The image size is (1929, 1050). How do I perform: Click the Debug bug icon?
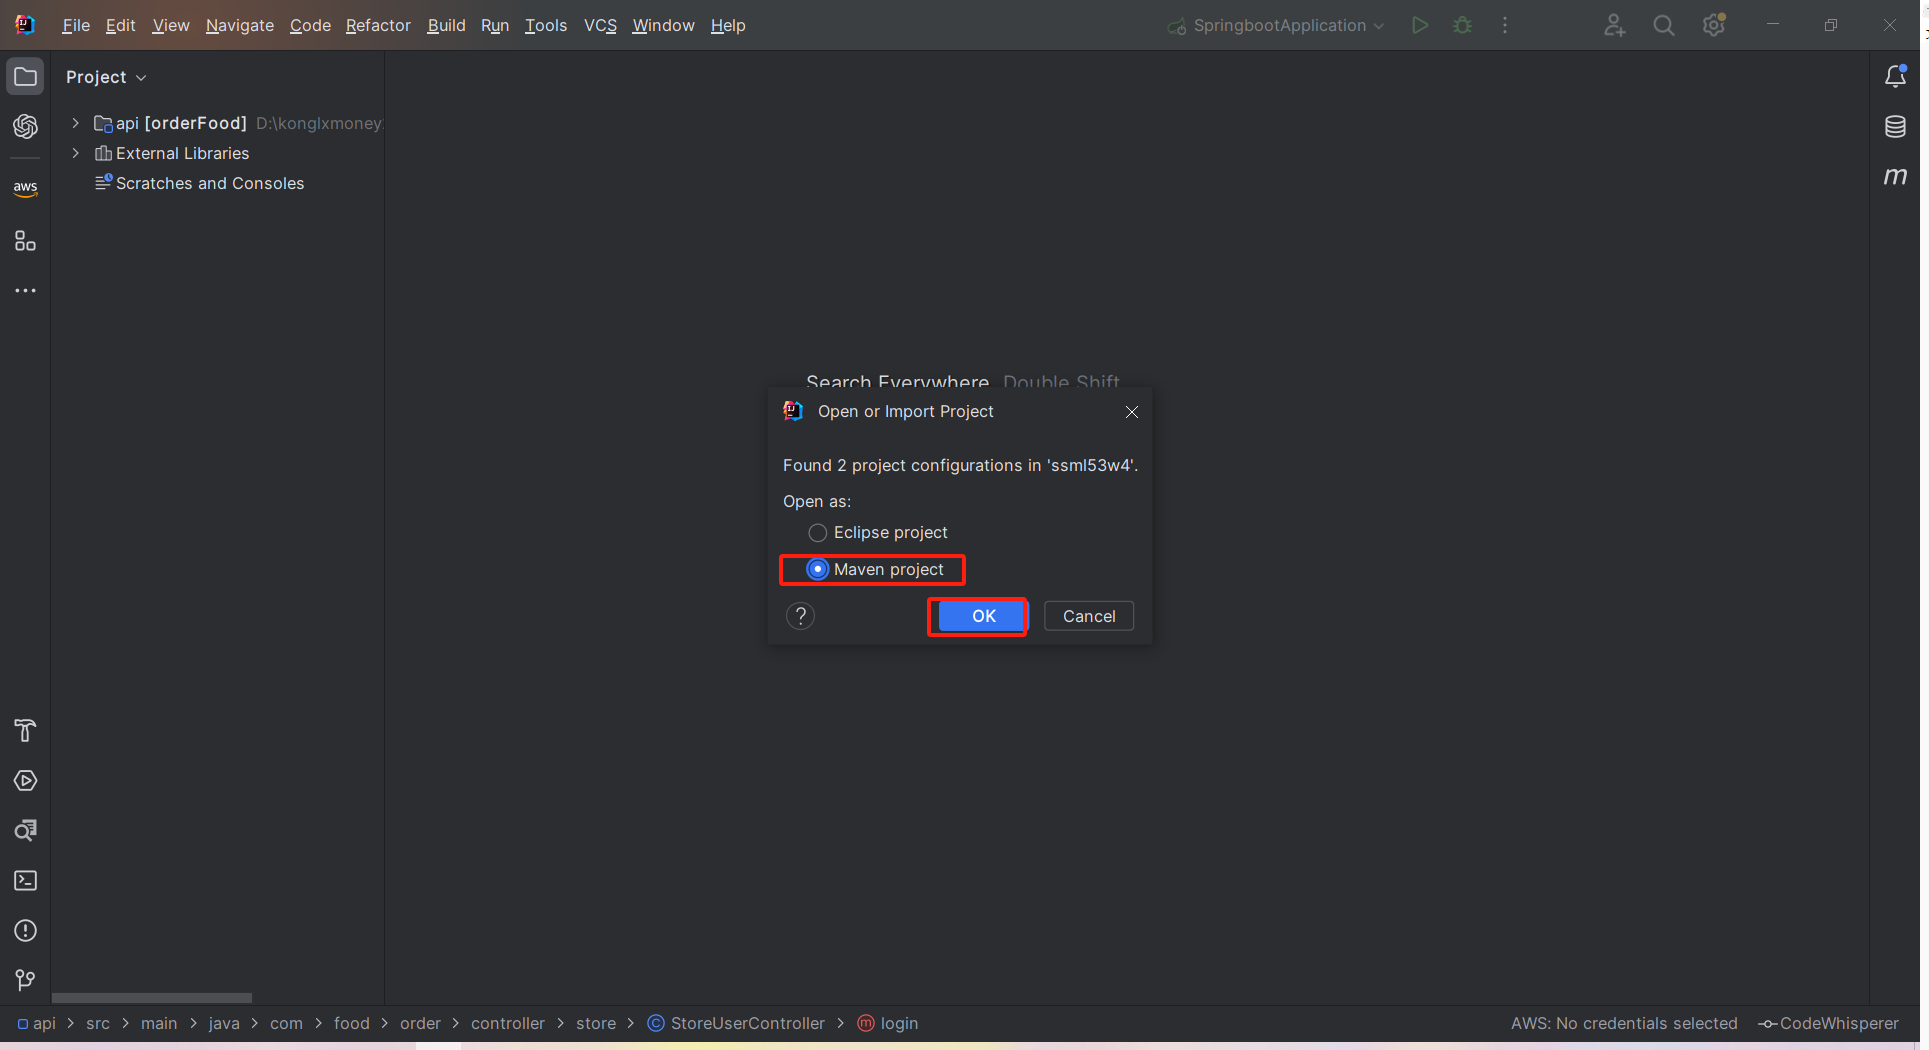pos(1462,26)
